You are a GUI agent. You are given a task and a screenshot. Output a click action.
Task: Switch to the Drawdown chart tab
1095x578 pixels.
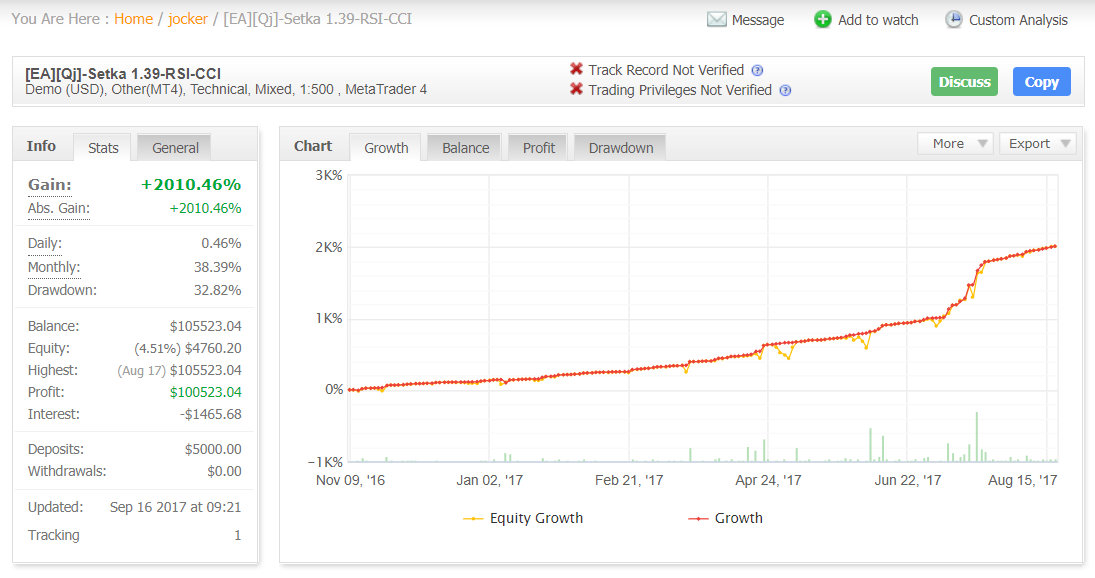pos(620,148)
